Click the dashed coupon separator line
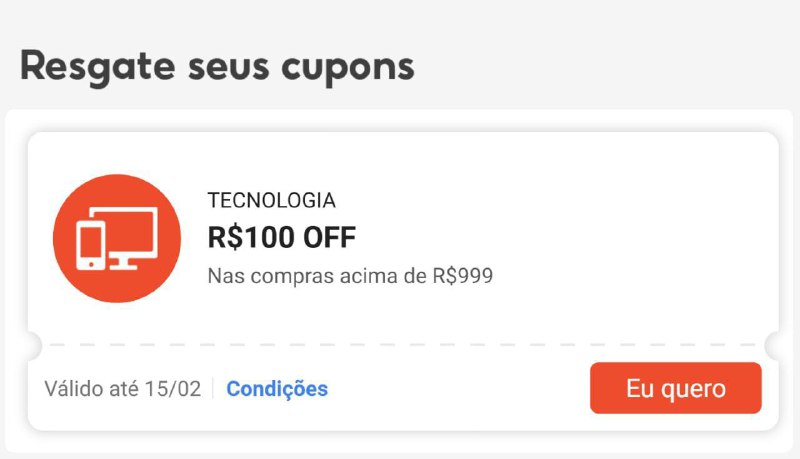Image resolution: width=800 pixels, height=459 pixels. tap(400, 345)
